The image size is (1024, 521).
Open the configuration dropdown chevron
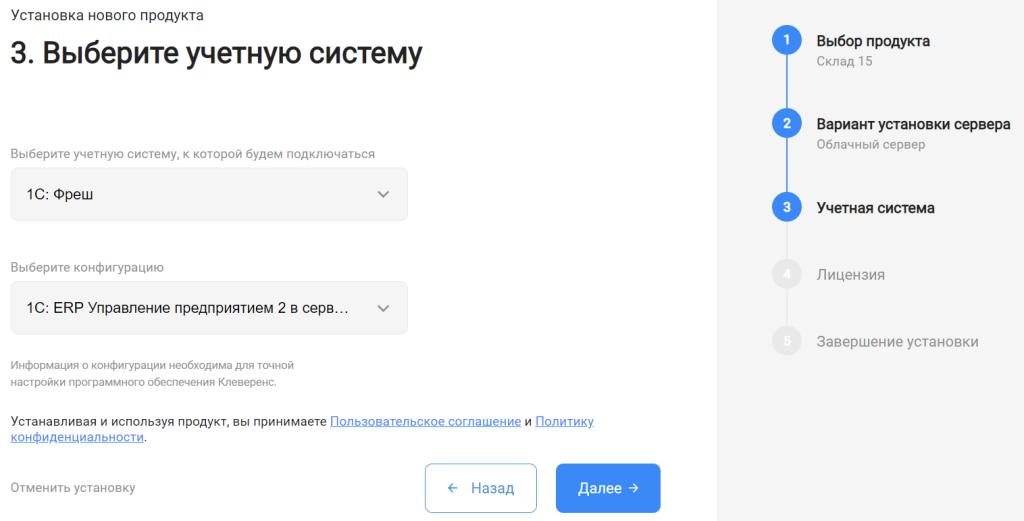tap(383, 308)
